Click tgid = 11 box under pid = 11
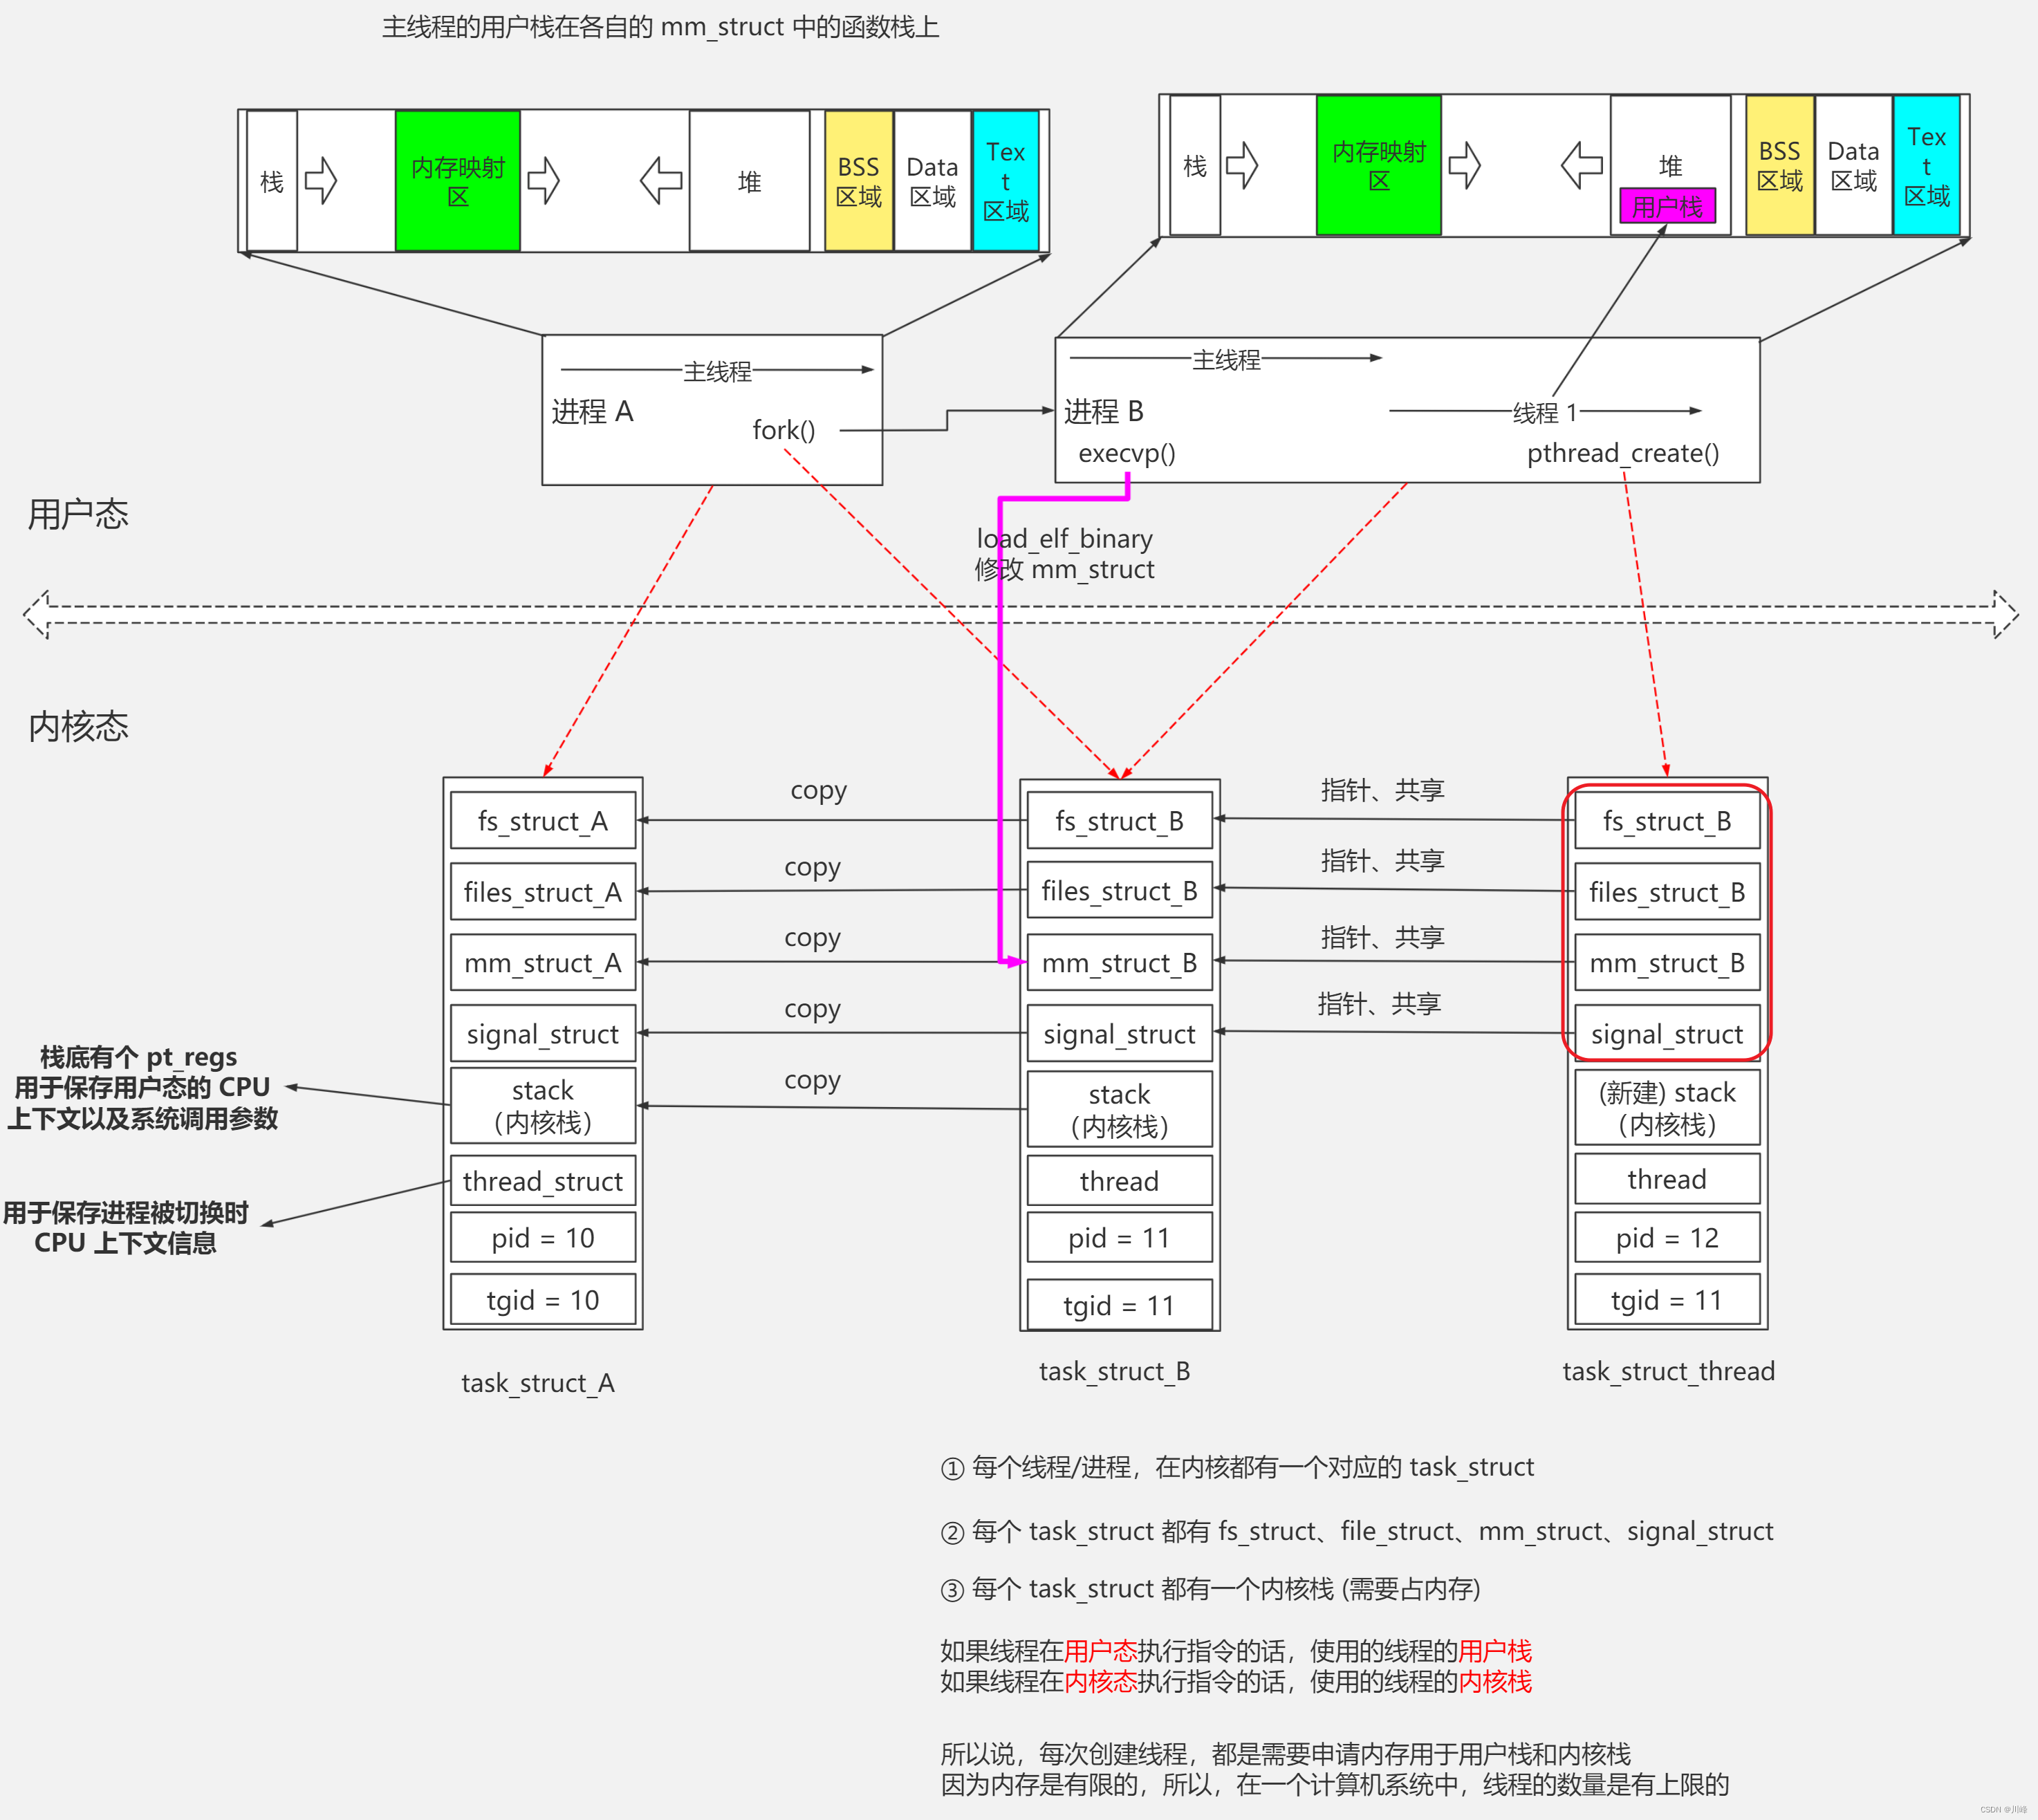 coord(1120,1305)
